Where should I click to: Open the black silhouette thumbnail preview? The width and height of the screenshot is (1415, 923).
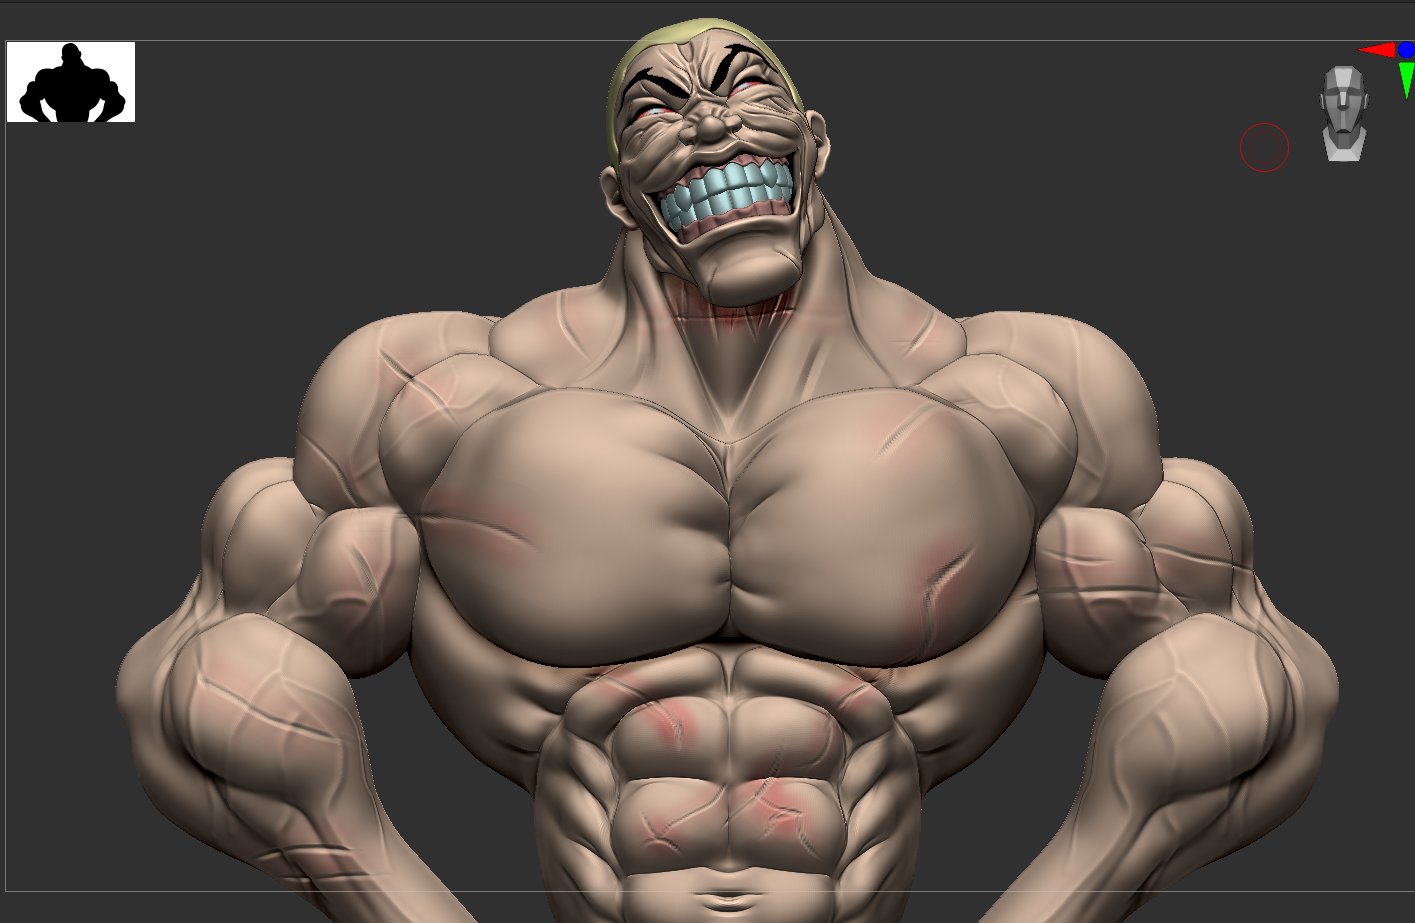(x=71, y=82)
